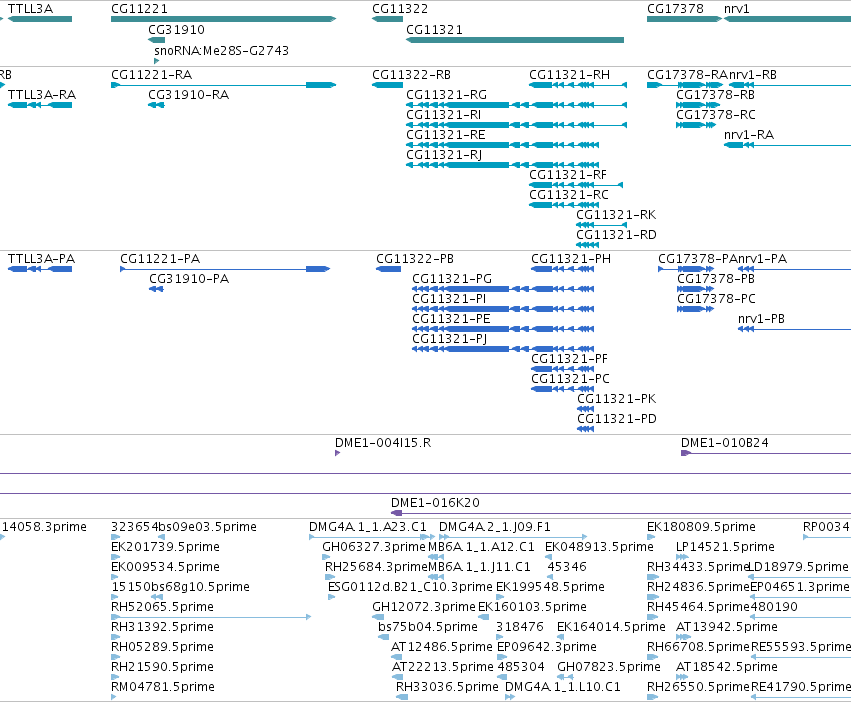Select EST RH52065.5prime
851x702 pixels.
(162, 606)
